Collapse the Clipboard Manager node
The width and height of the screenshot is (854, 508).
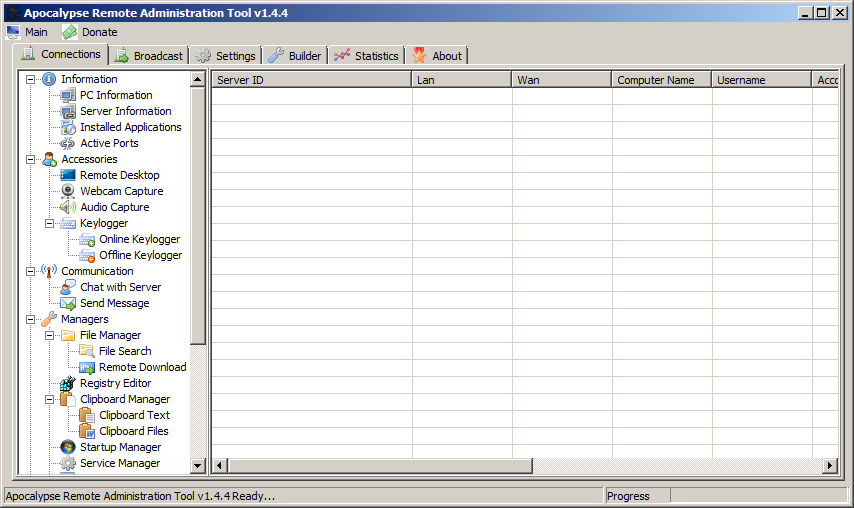click(x=50, y=399)
